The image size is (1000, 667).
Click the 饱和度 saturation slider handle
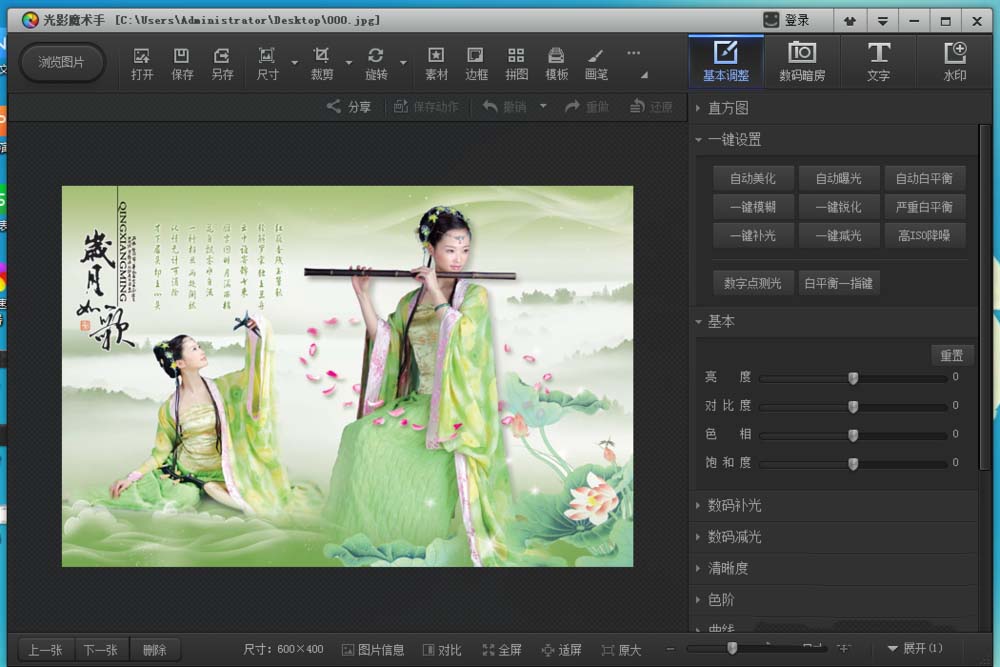click(853, 464)
